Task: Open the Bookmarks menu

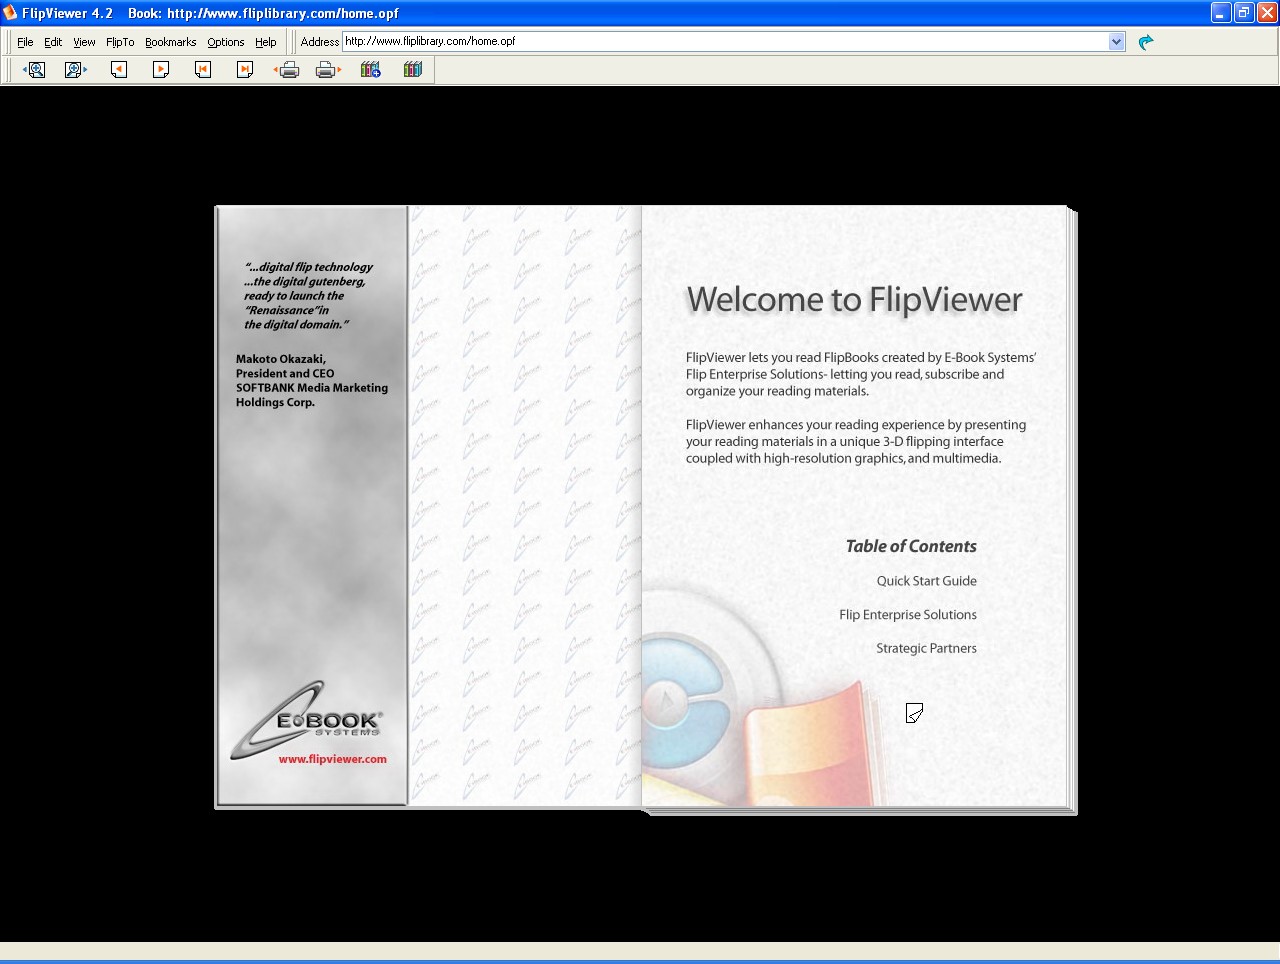Action: point(170,42)
